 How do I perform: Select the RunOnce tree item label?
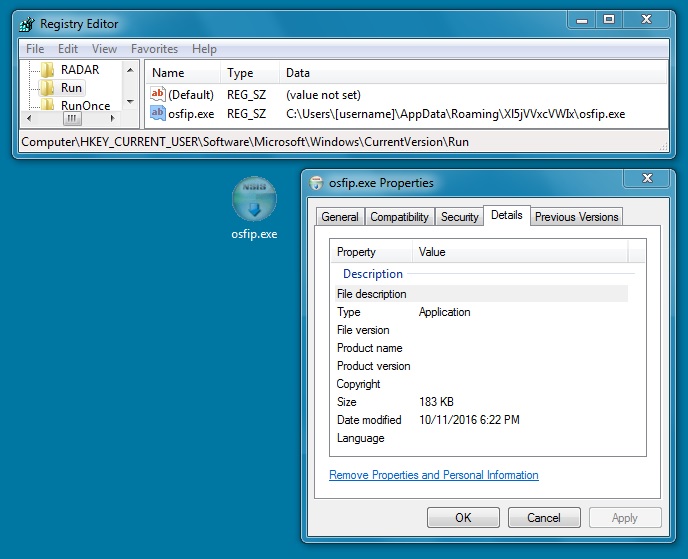tap(86, 105)
